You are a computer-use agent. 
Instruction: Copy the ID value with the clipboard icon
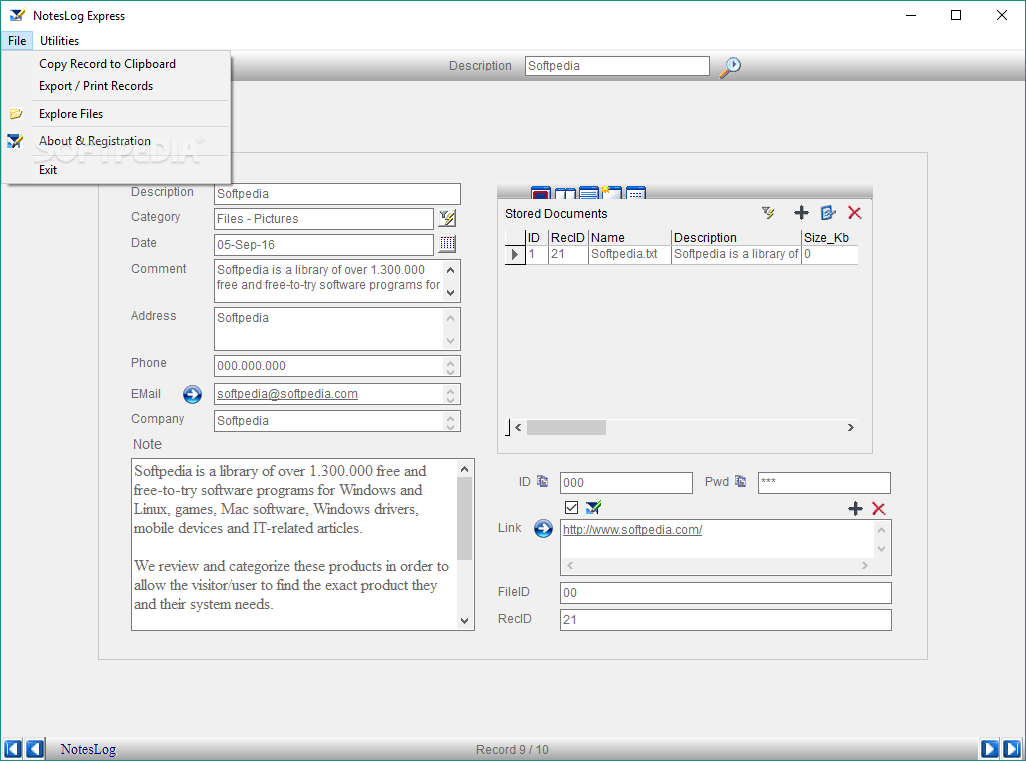pyautogui.click(x=542, y=481)
